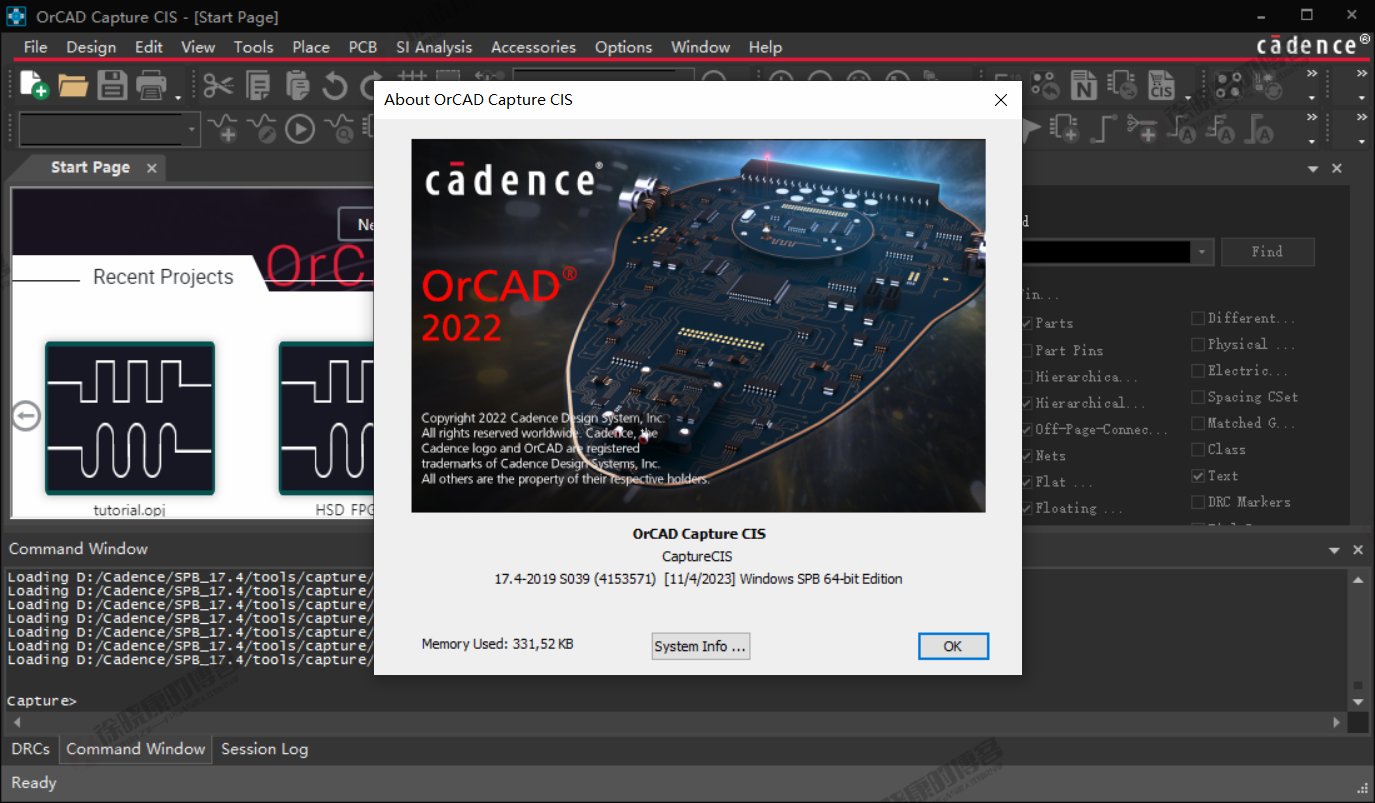Click the back annotate toolbar icon
This screenshot has height=803, width=1375.
1045,85
